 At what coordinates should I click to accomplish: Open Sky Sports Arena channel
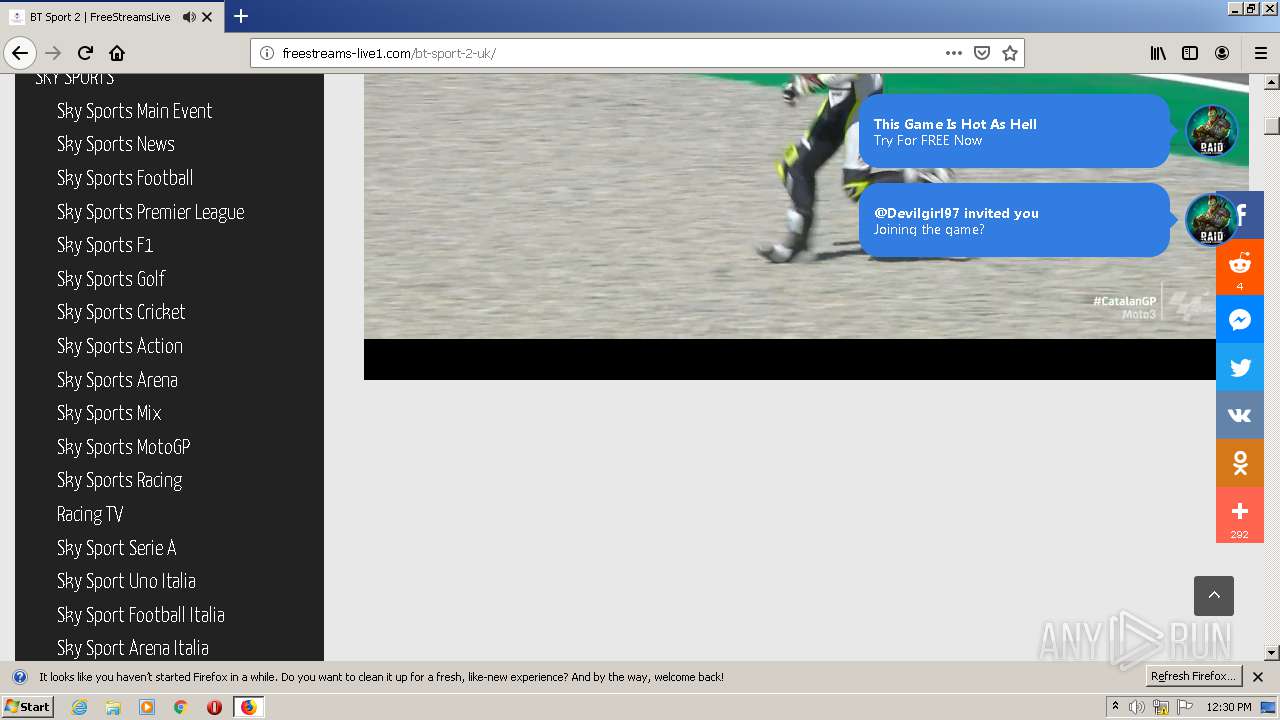click(117, 380)
